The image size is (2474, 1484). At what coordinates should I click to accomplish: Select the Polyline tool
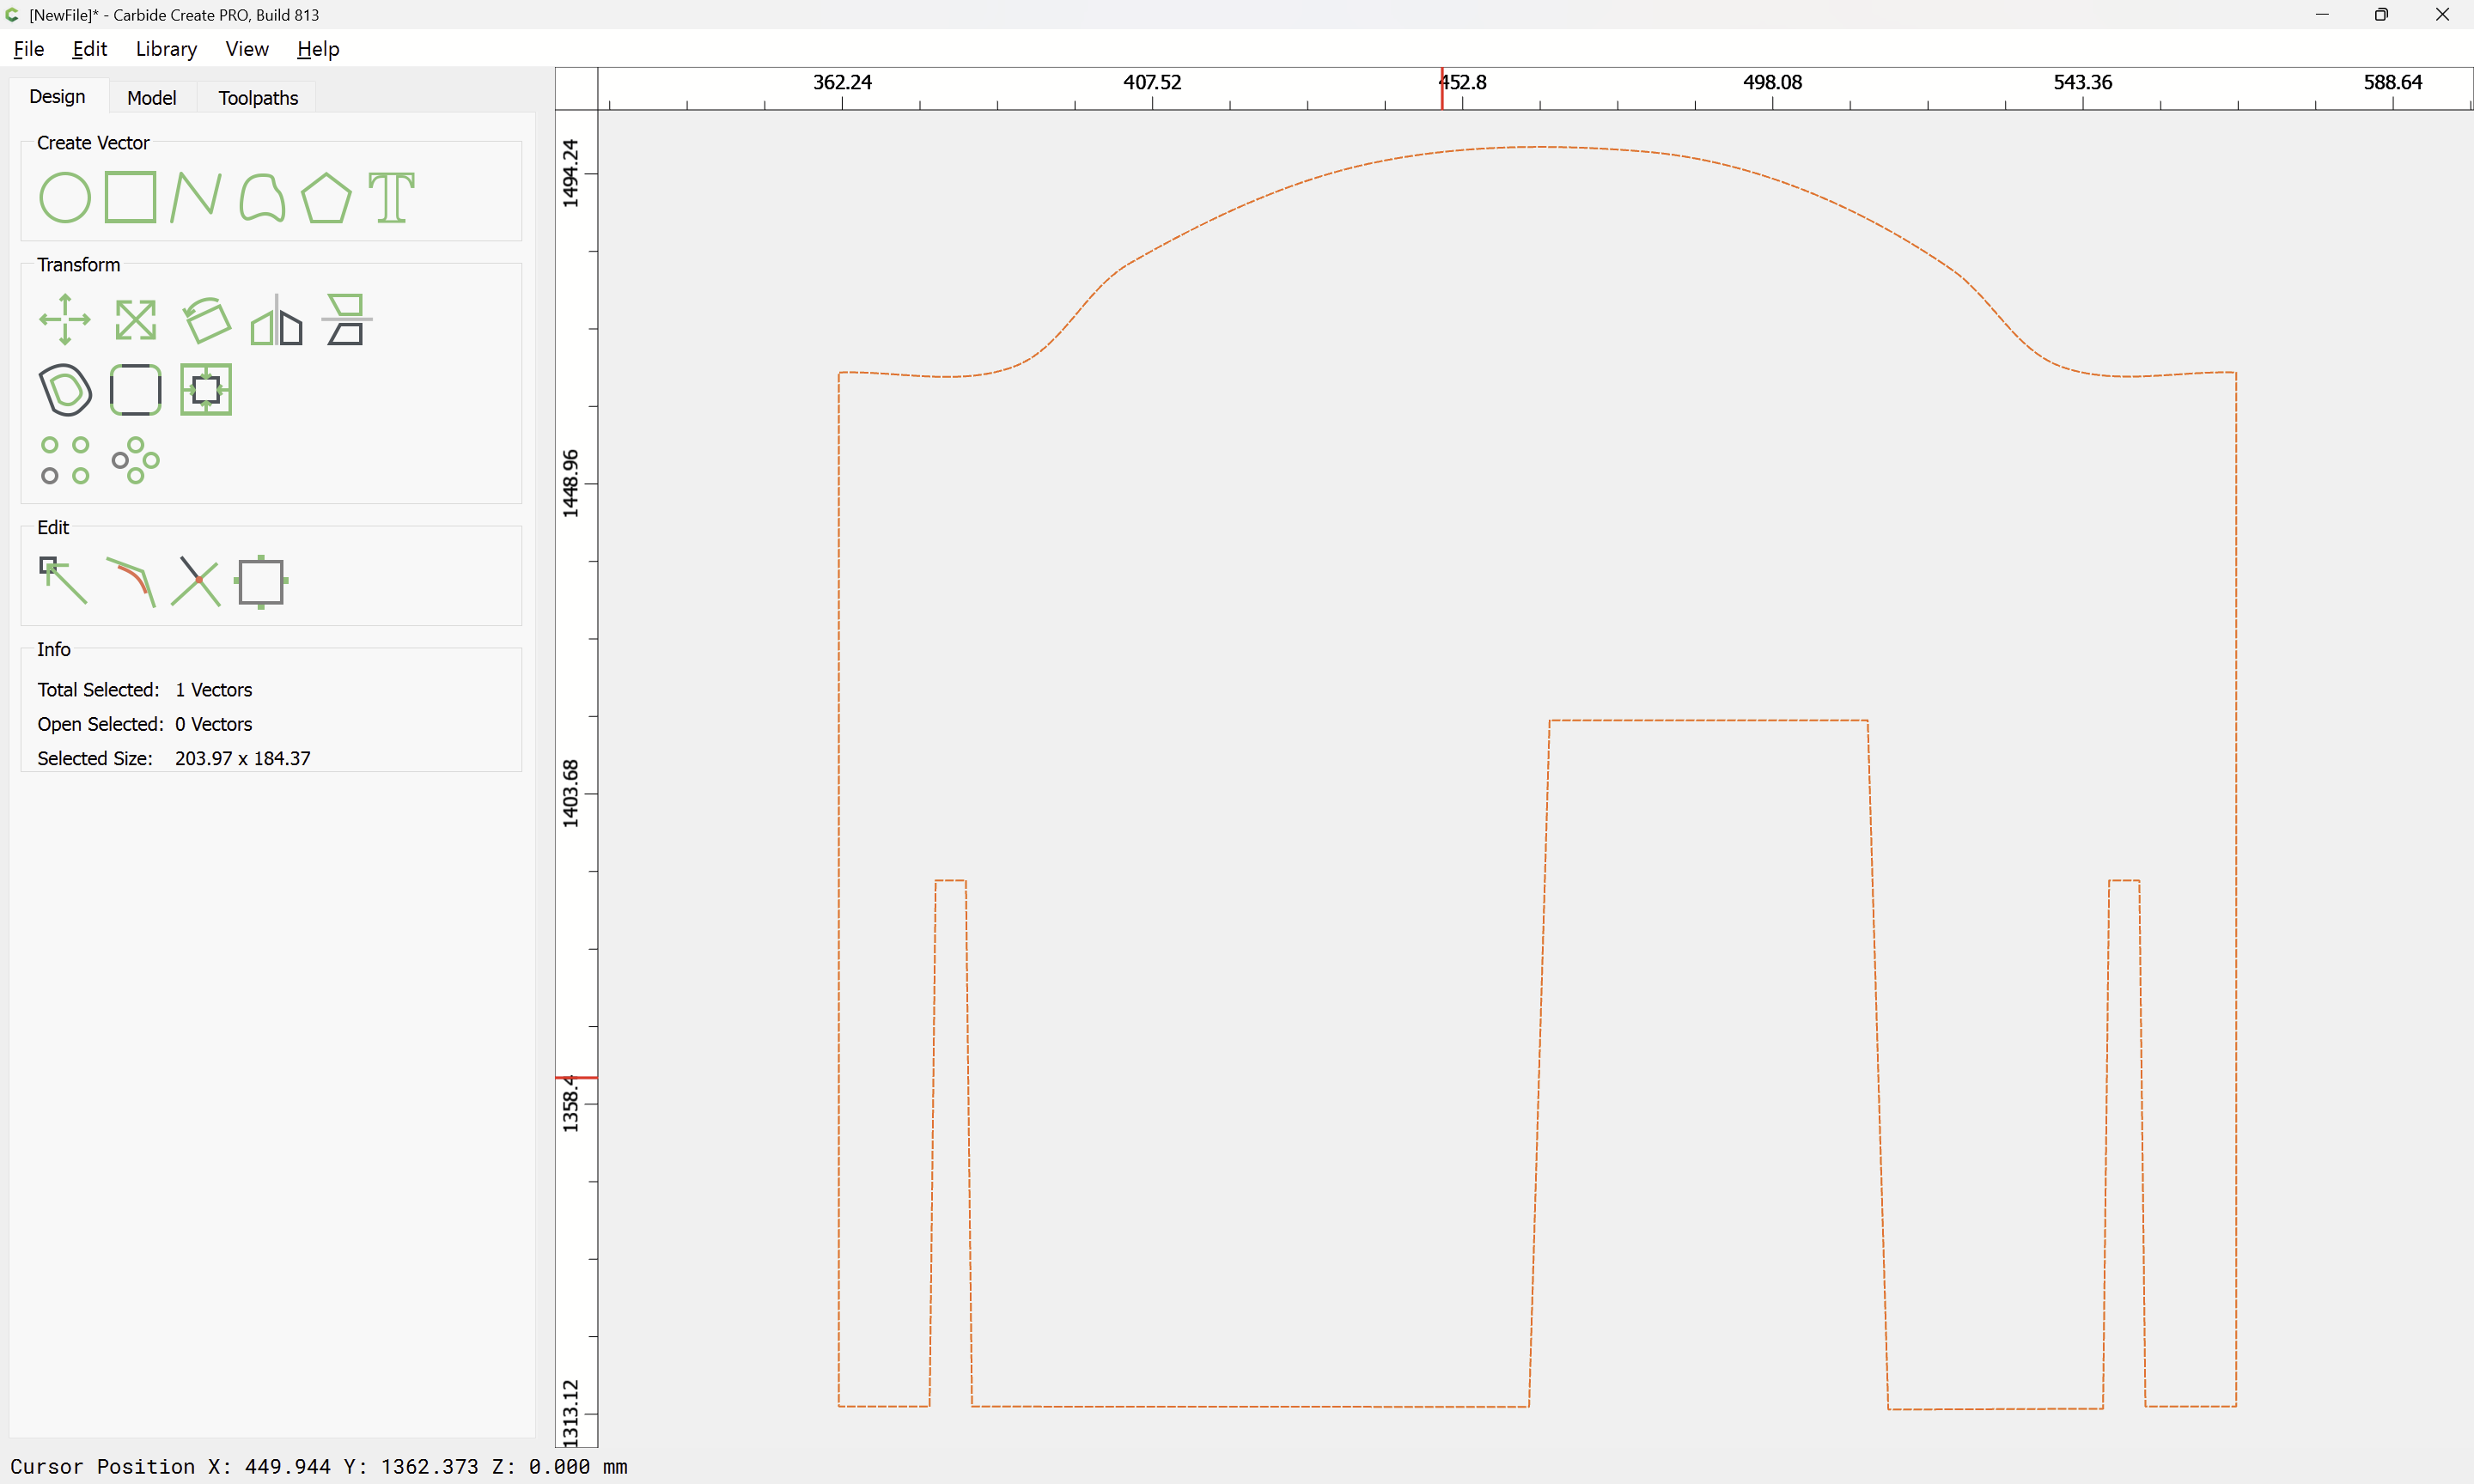tap(195, 197)
